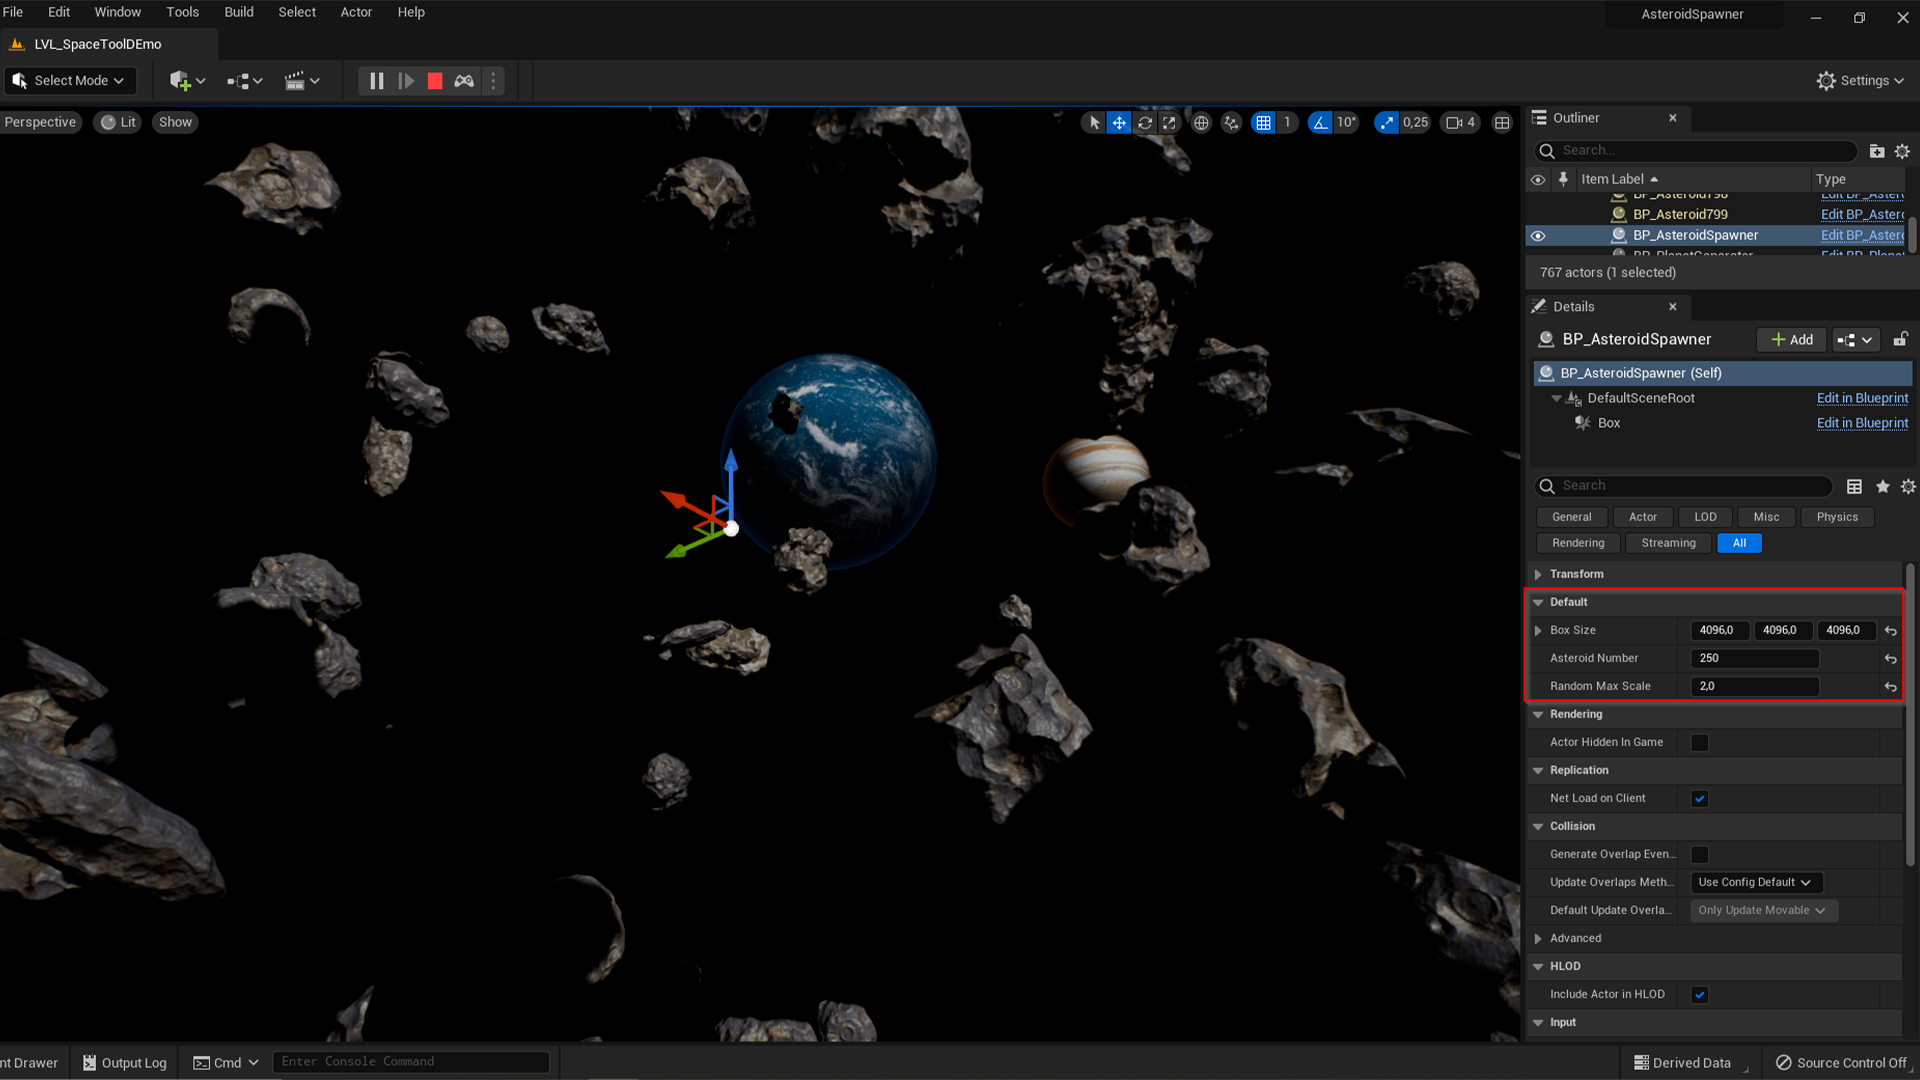Open the Window menu

click(117, 12)
